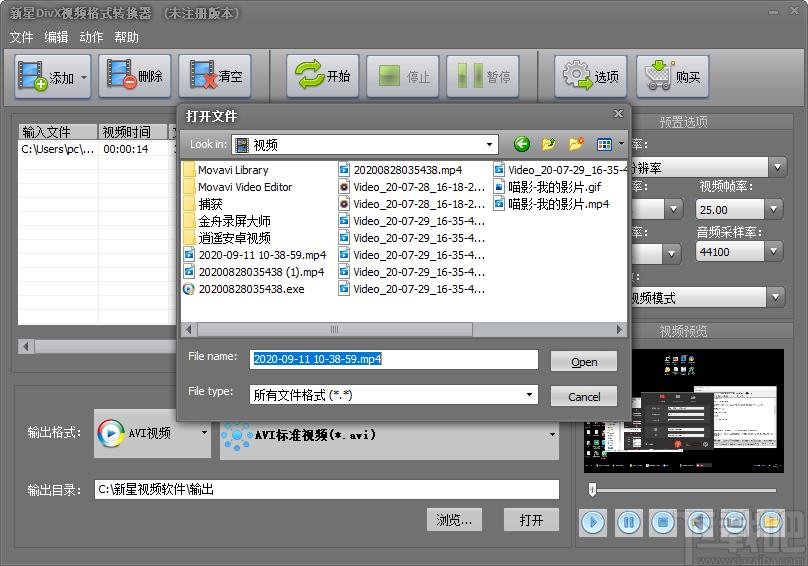Image resolution: width=808 pixels, height=566 pixels.
Task: Click the view menu grid icon
Action: point(604,145)
